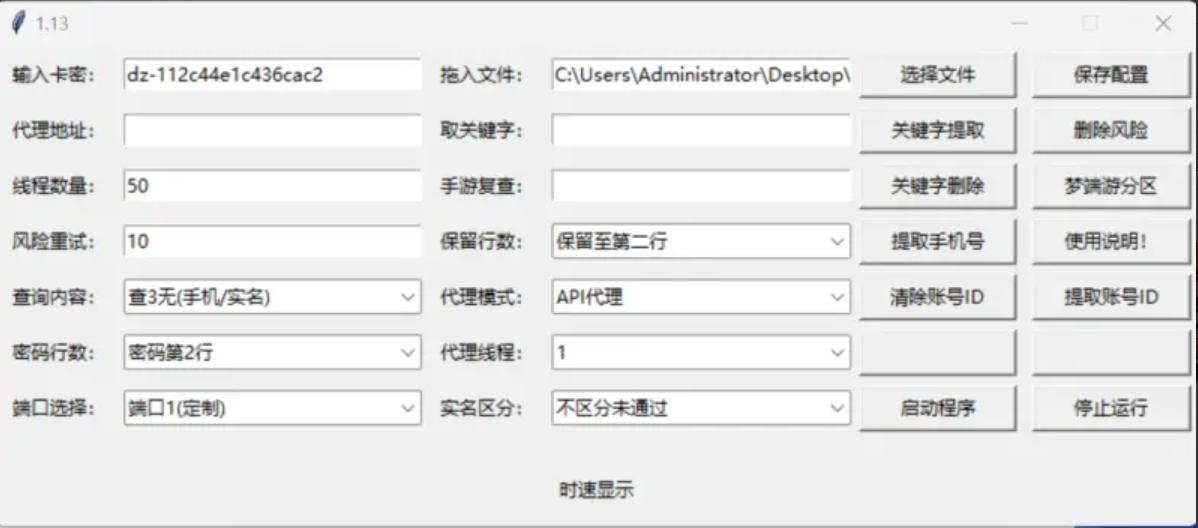Viewport: 1198px width, 528px height.
Task: Open the 代理模式 dropdown showing API代理
Action: [701, 297]
